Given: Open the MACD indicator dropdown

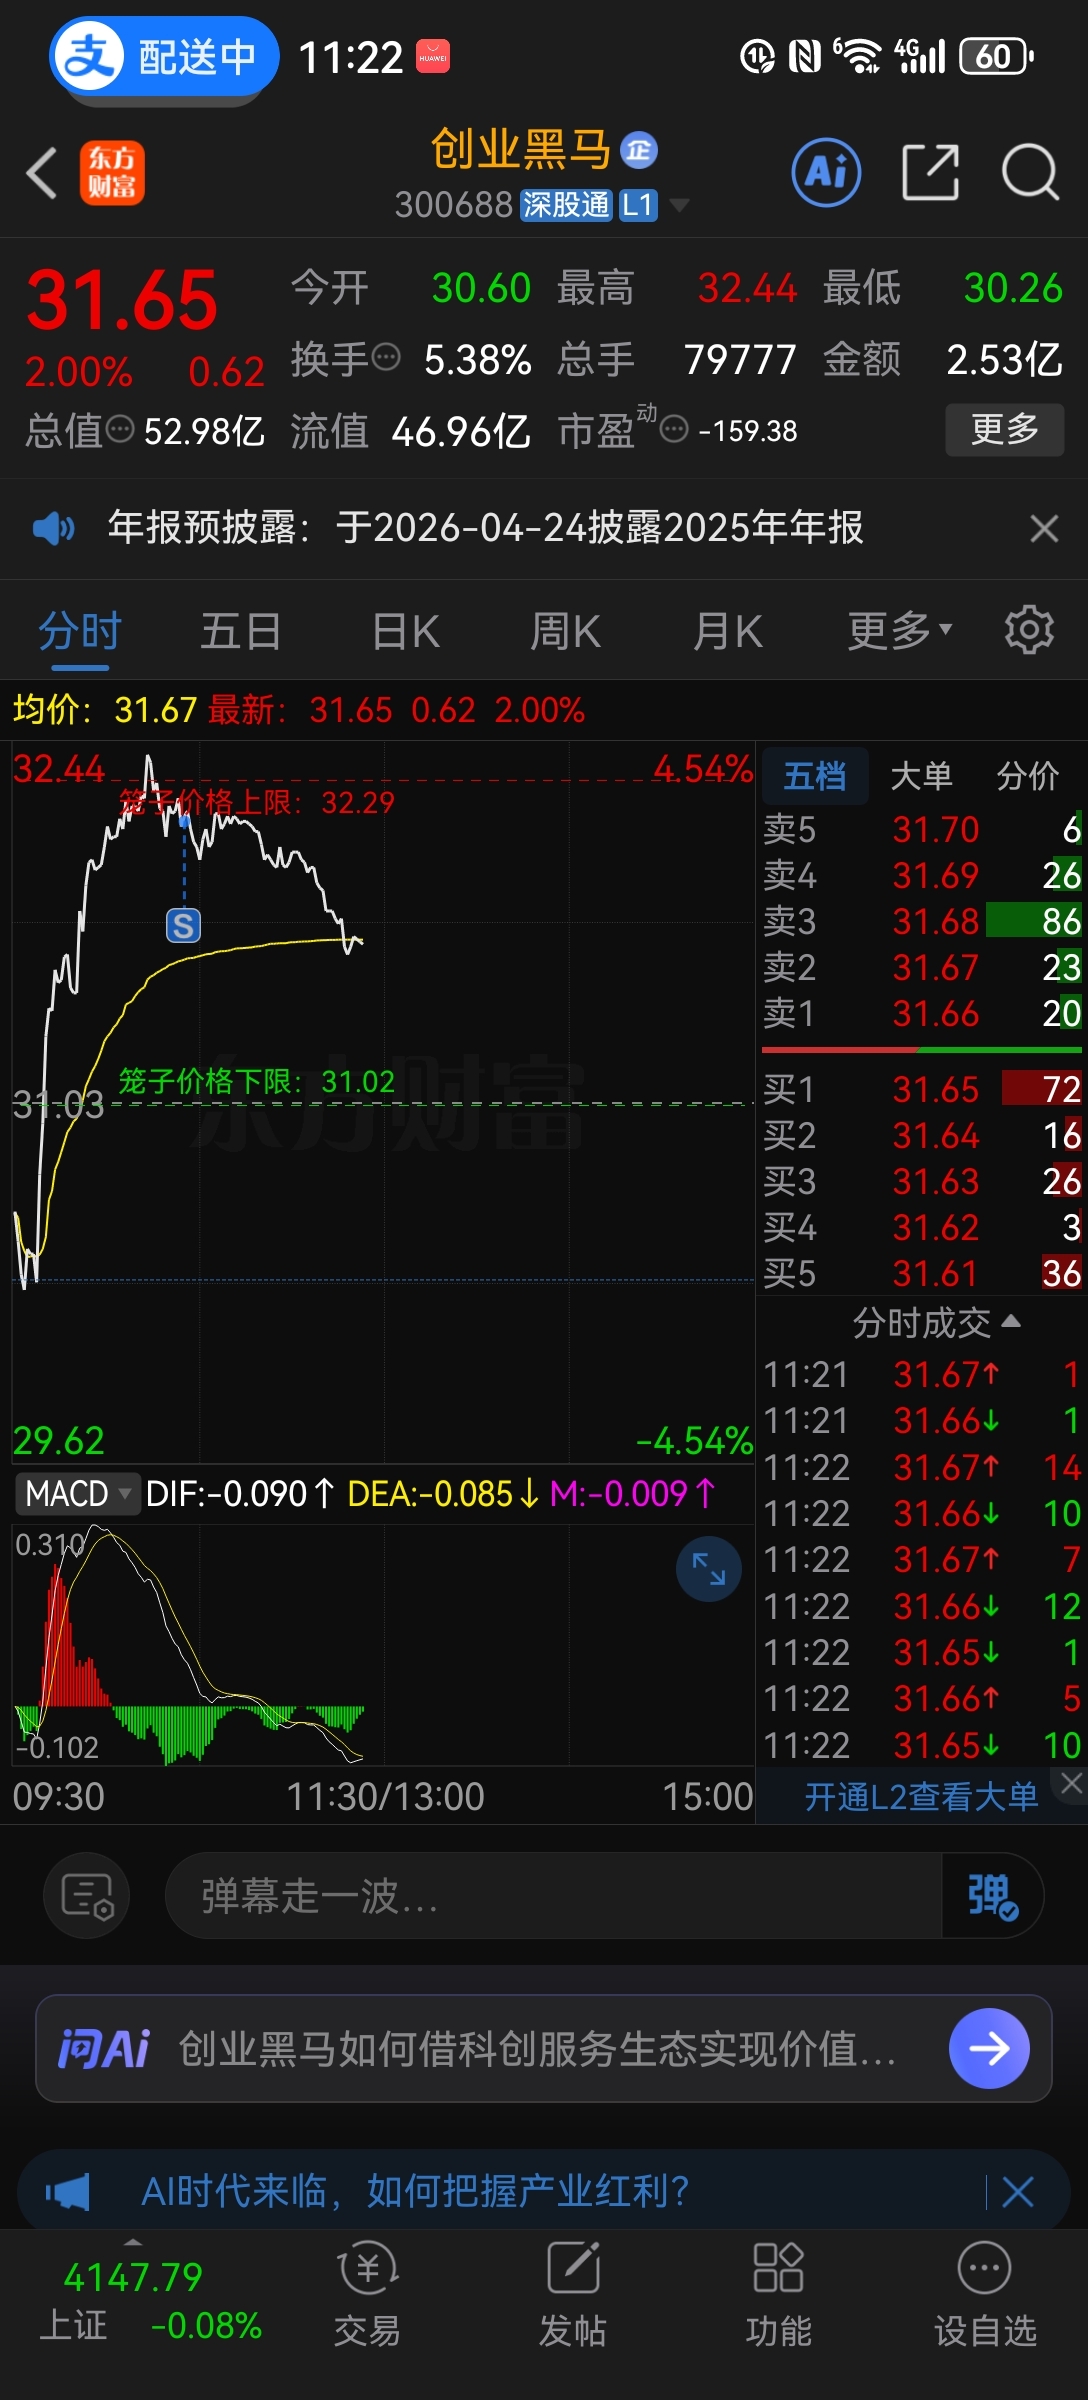Looking at the screenshot, I should pyautogui.click(x=76, y=1494).
